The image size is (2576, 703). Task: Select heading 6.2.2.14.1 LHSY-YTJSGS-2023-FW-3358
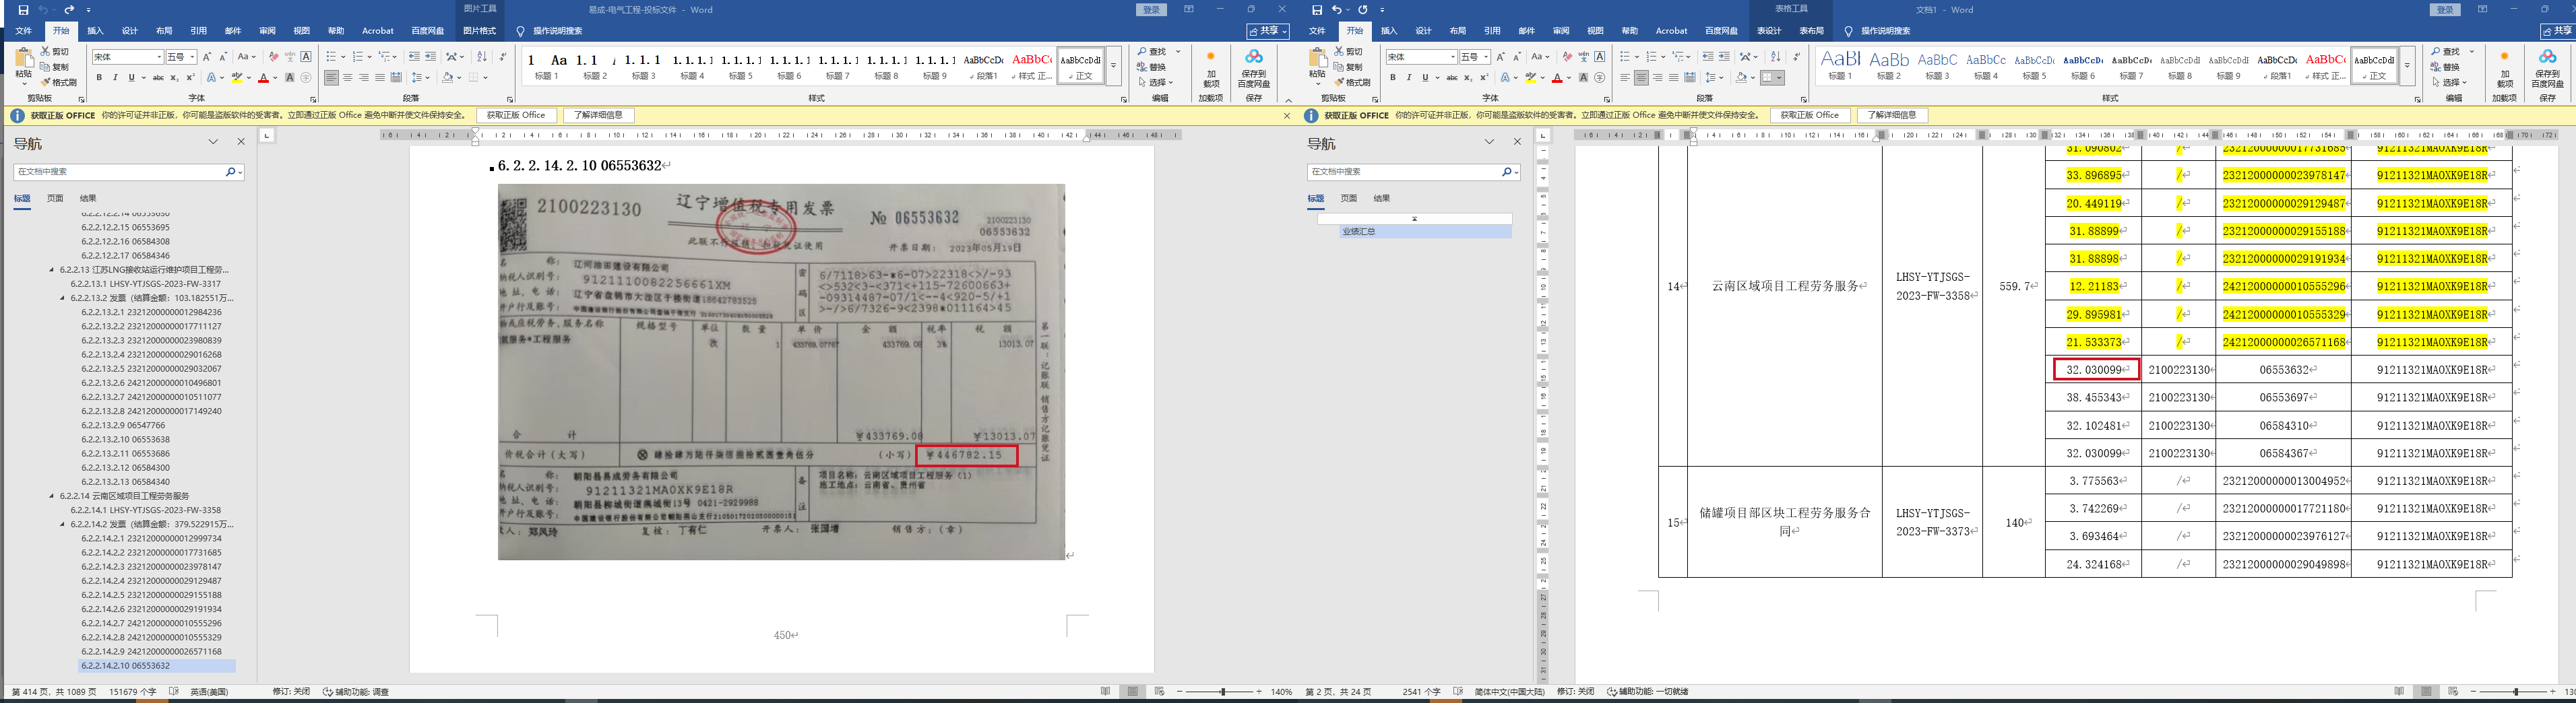(146, 510)
